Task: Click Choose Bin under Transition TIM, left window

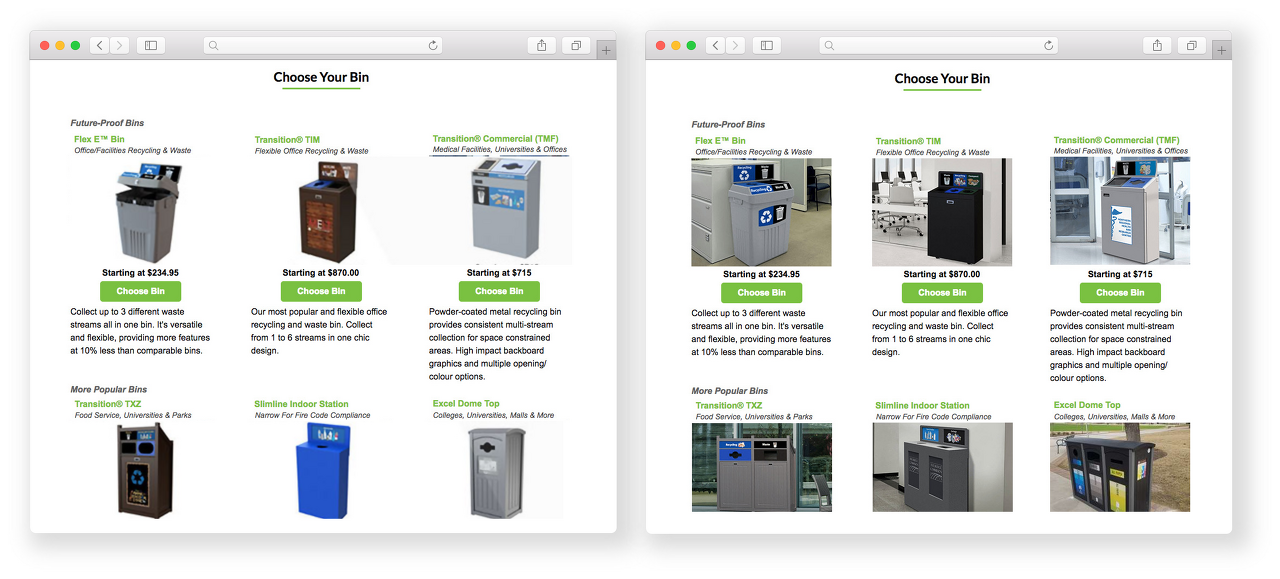Action: [321, 291]
